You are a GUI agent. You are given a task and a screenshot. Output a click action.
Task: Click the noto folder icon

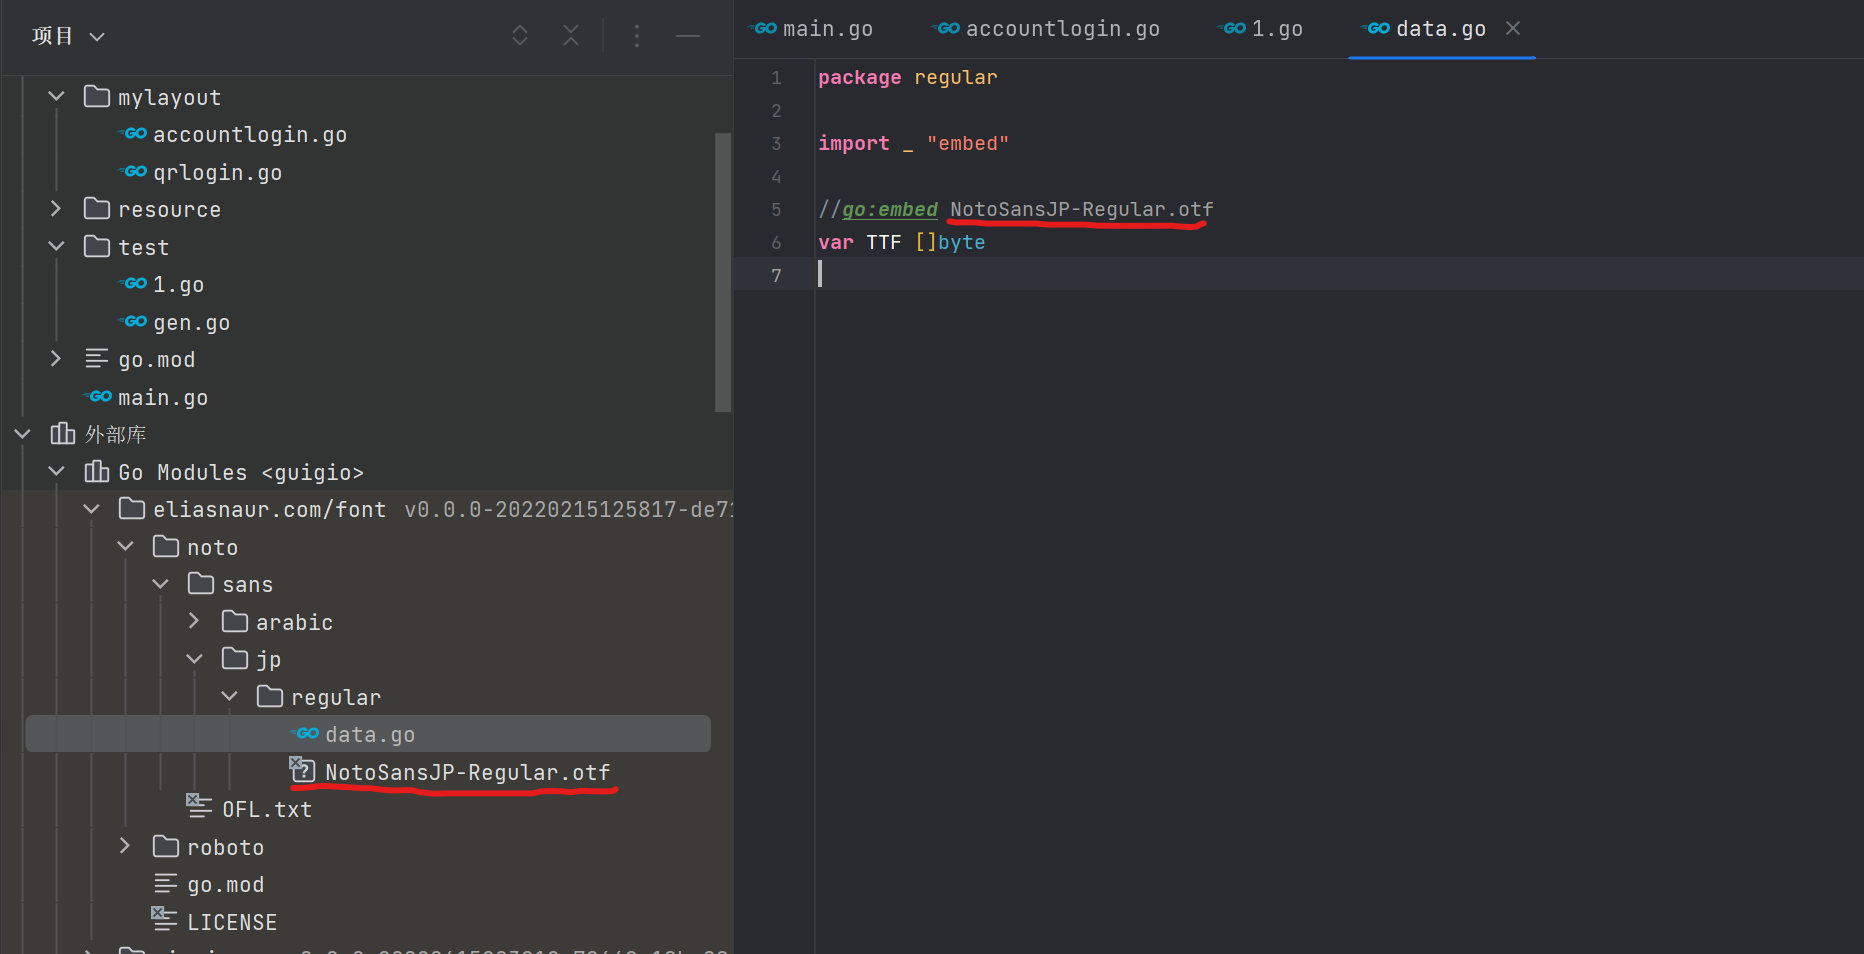166,546
